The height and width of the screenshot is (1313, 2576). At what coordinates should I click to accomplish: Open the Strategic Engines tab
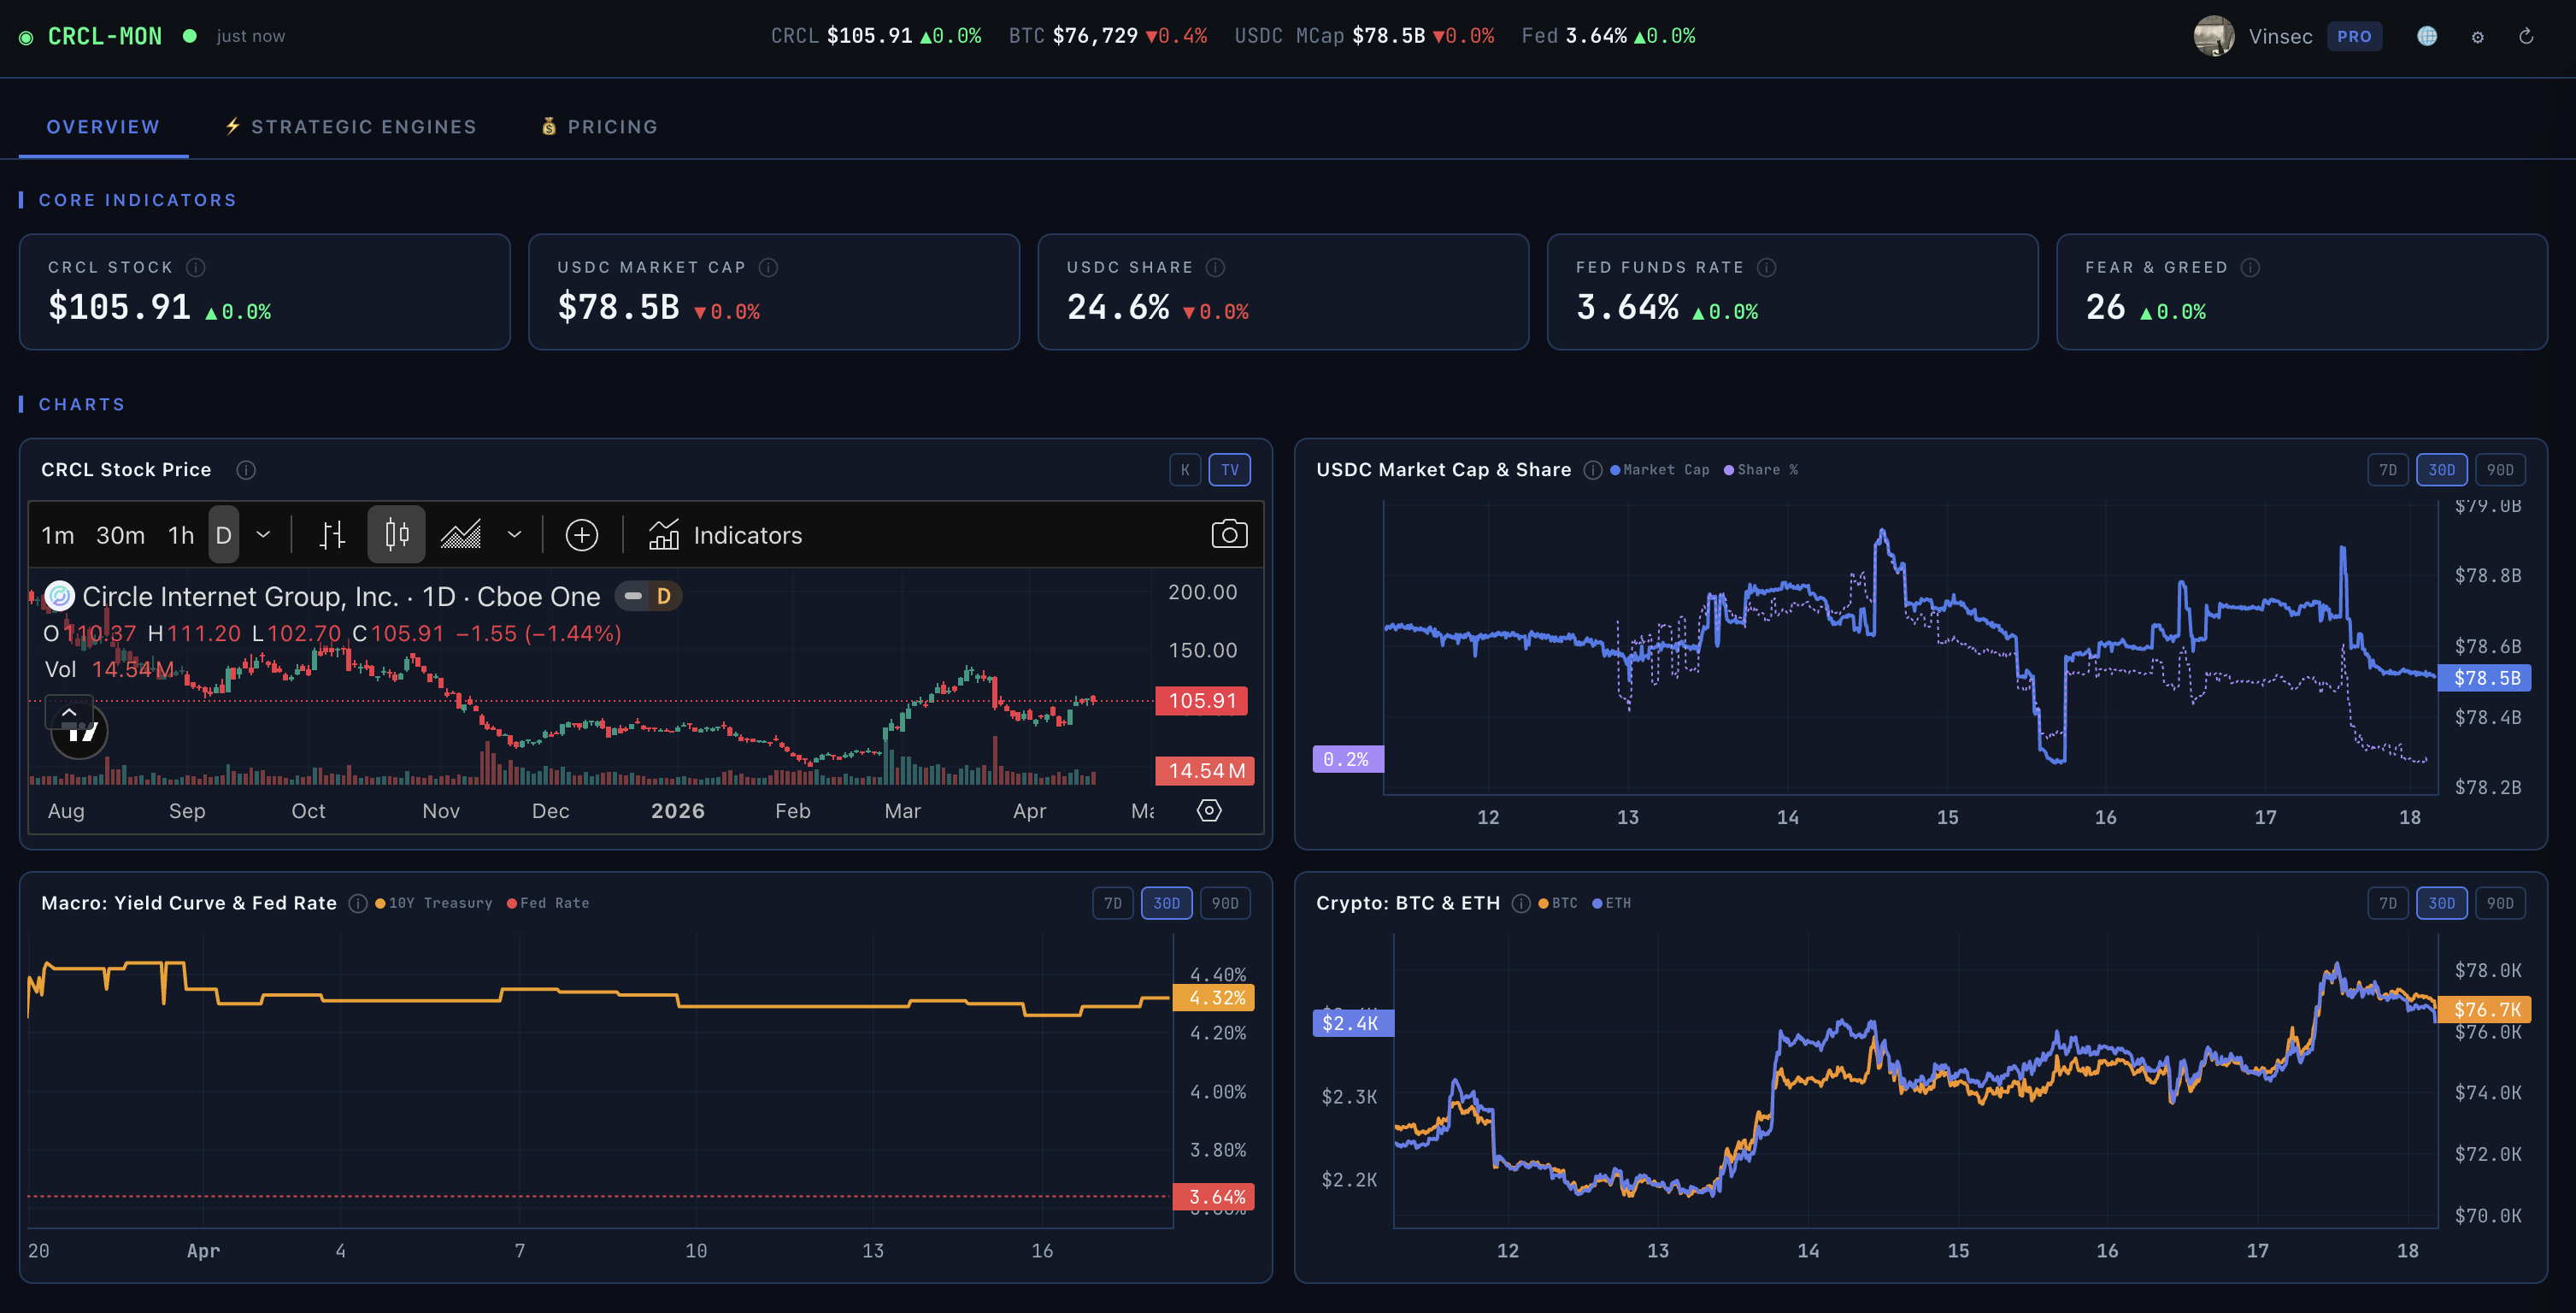coord(351,127)
